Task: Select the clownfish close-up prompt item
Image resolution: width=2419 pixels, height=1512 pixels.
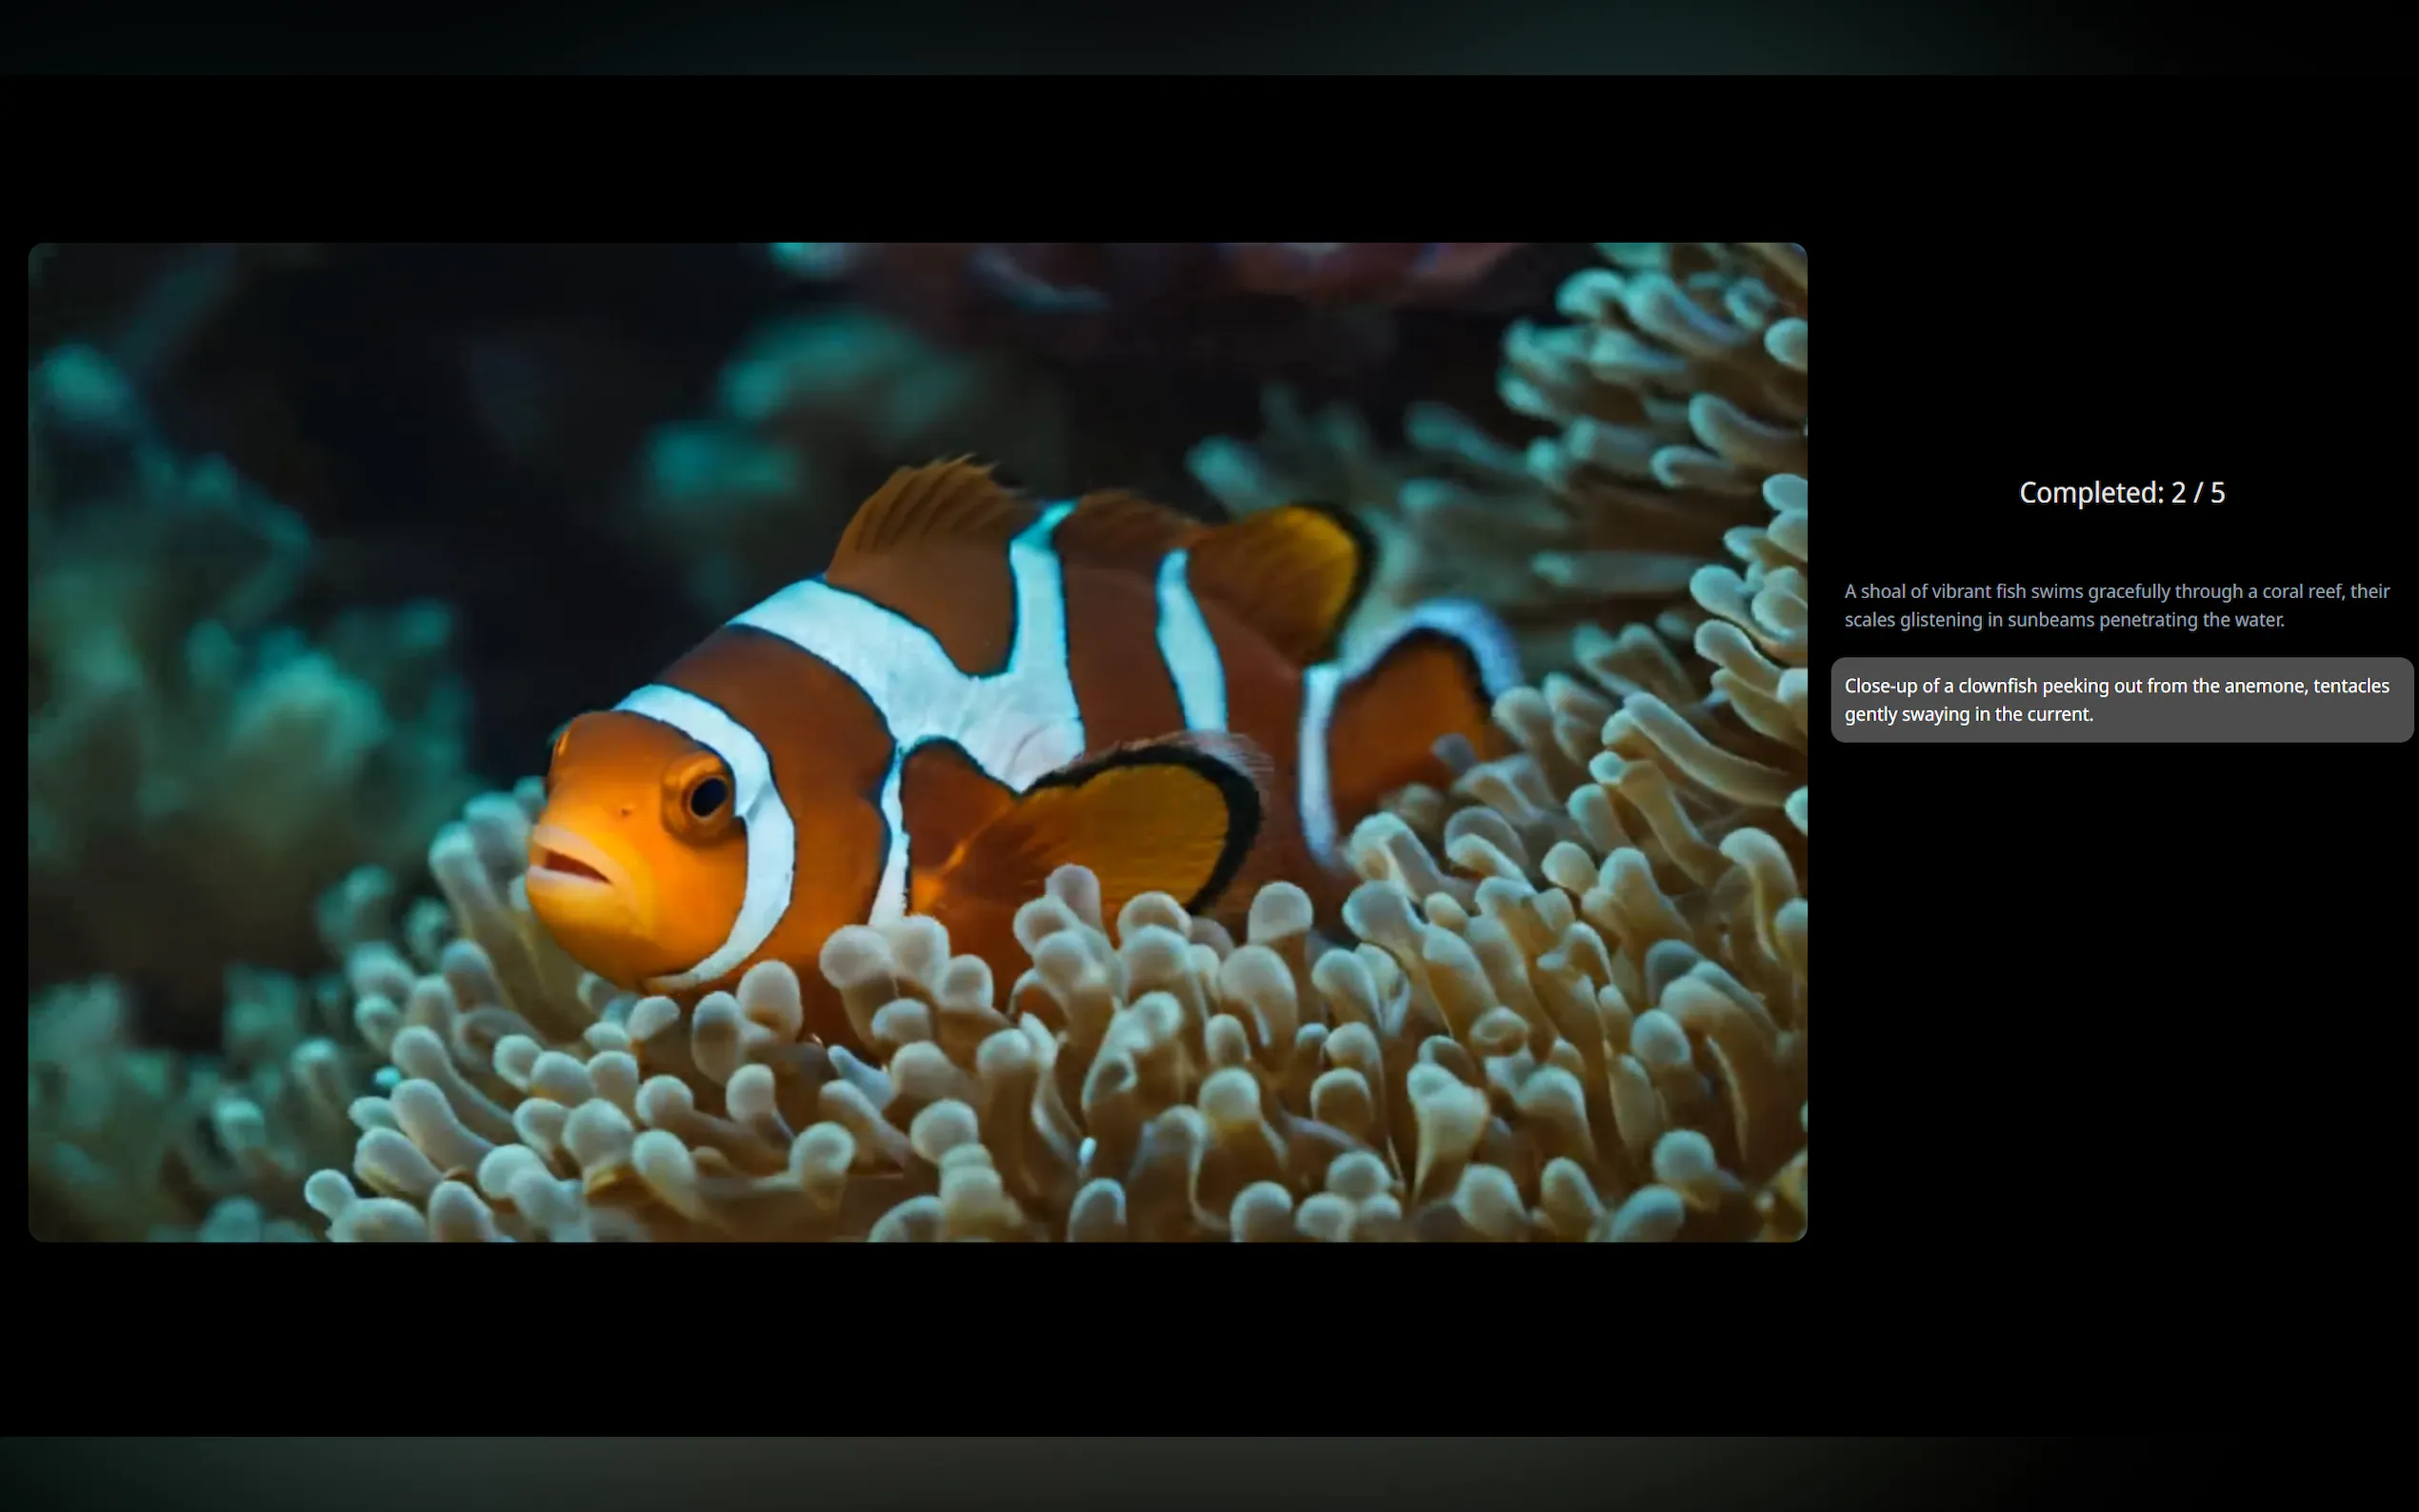Action: (2120, 700)
